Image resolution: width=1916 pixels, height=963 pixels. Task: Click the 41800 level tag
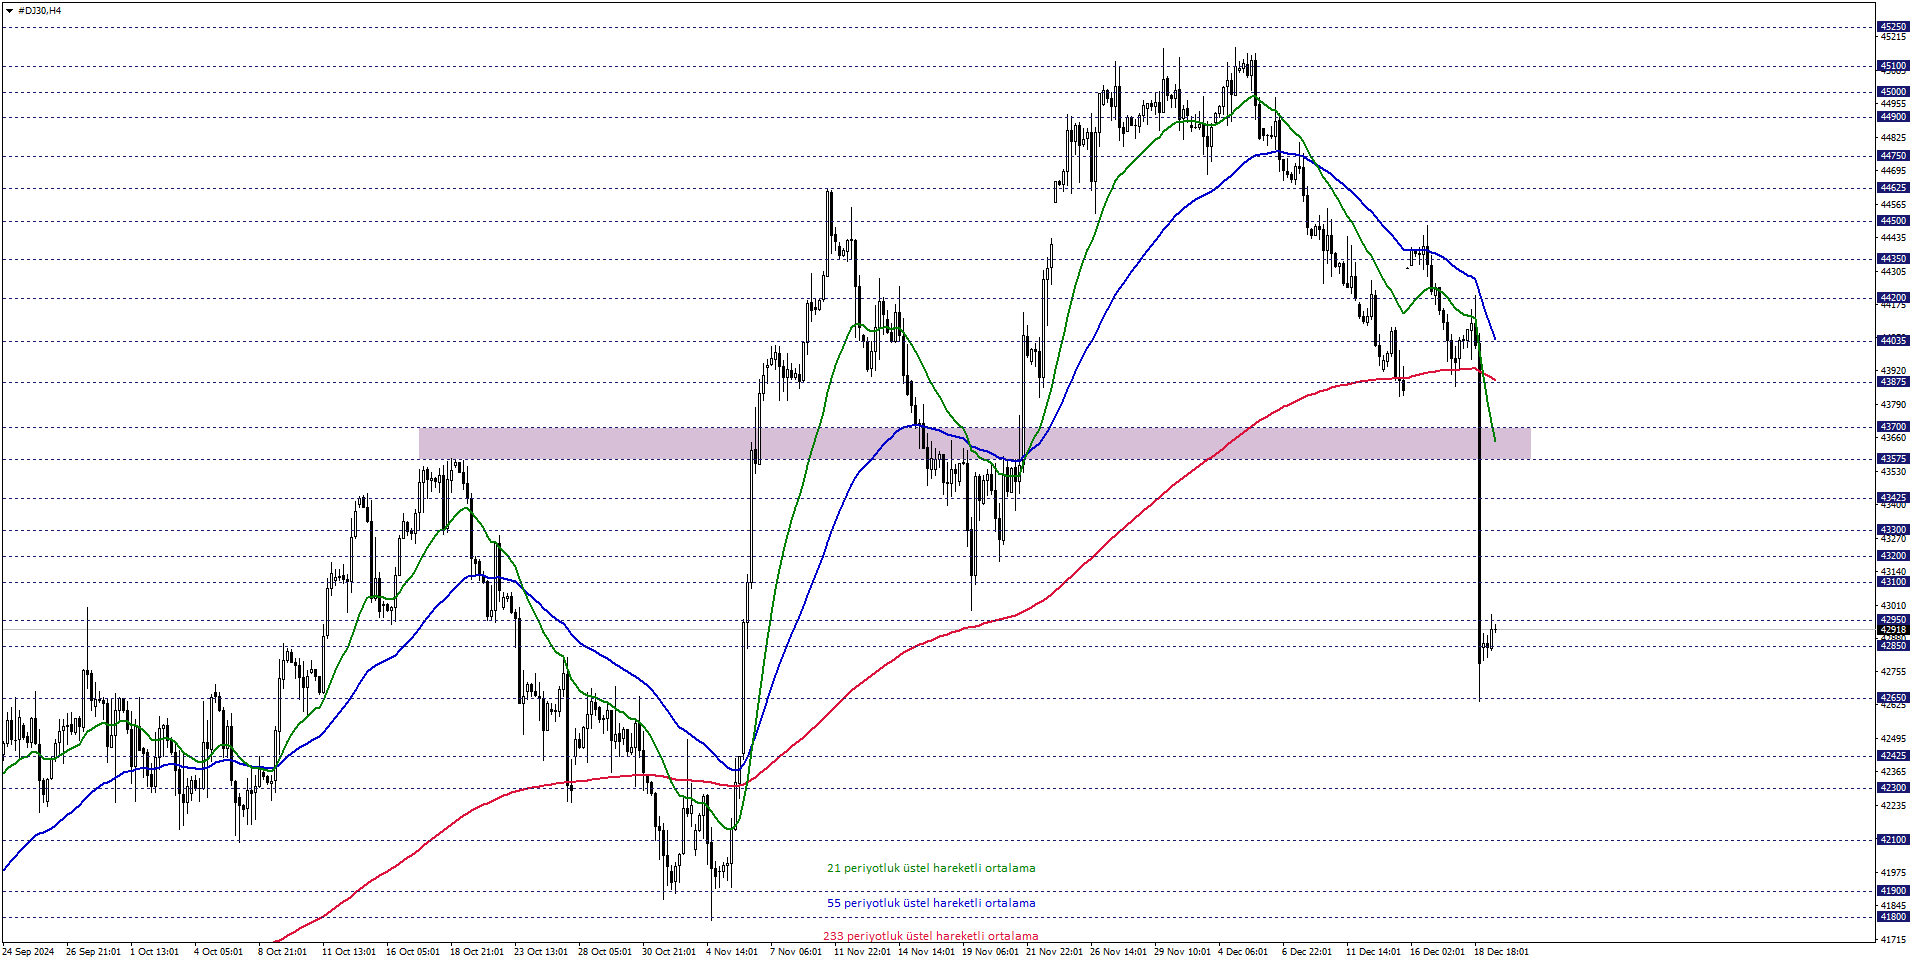(1893, 917)
